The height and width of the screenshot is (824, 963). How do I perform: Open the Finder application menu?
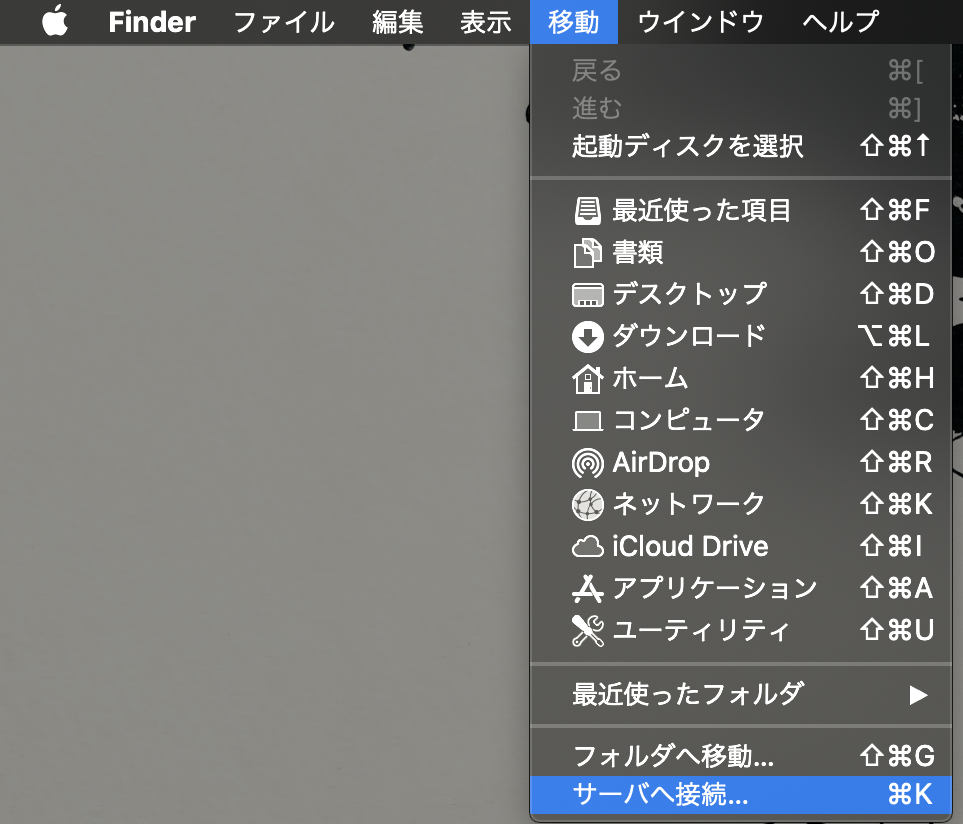tap(152, 22)
